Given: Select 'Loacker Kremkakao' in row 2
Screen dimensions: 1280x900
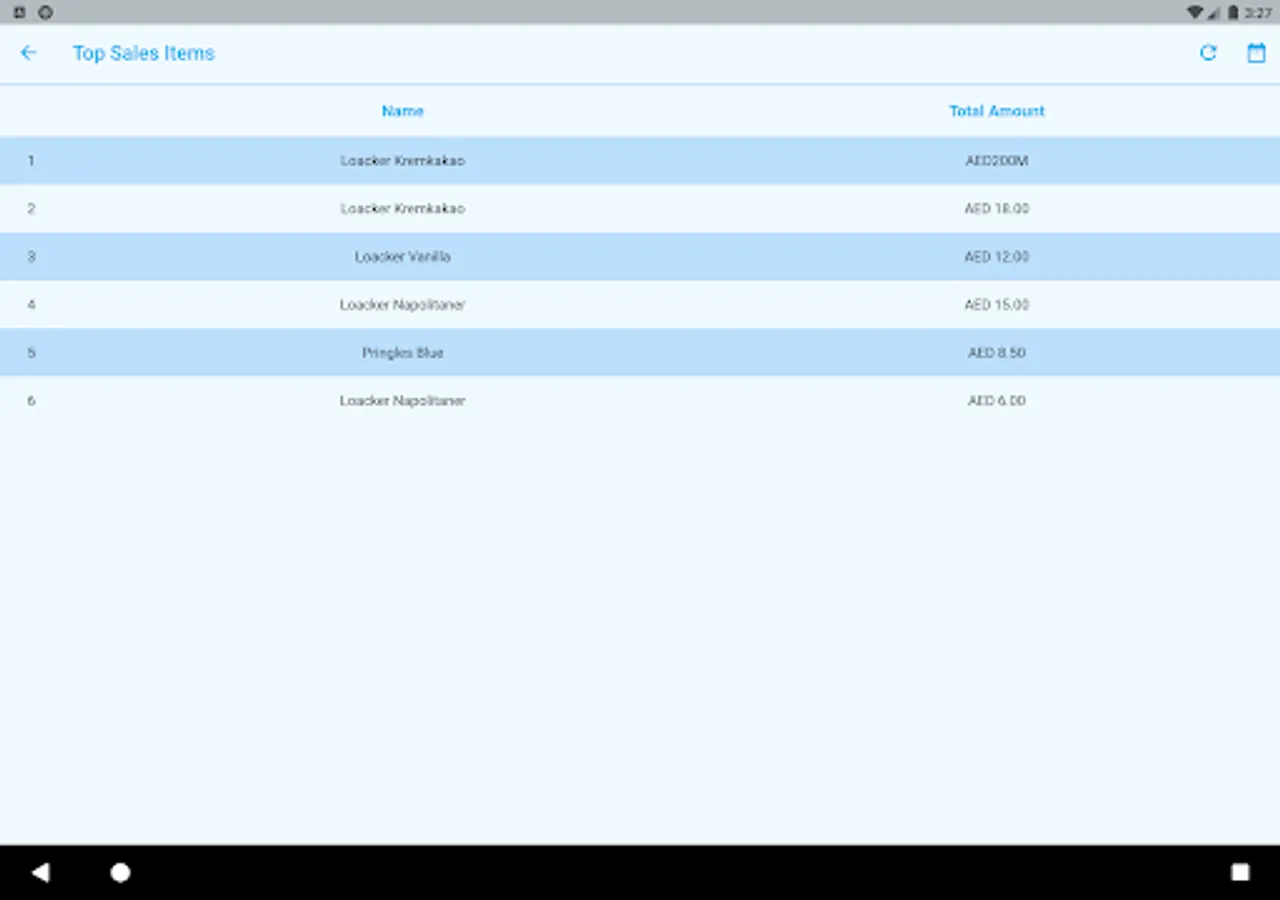Looking at the screenshot, I should pyautogui.click(x=402, y=208).
